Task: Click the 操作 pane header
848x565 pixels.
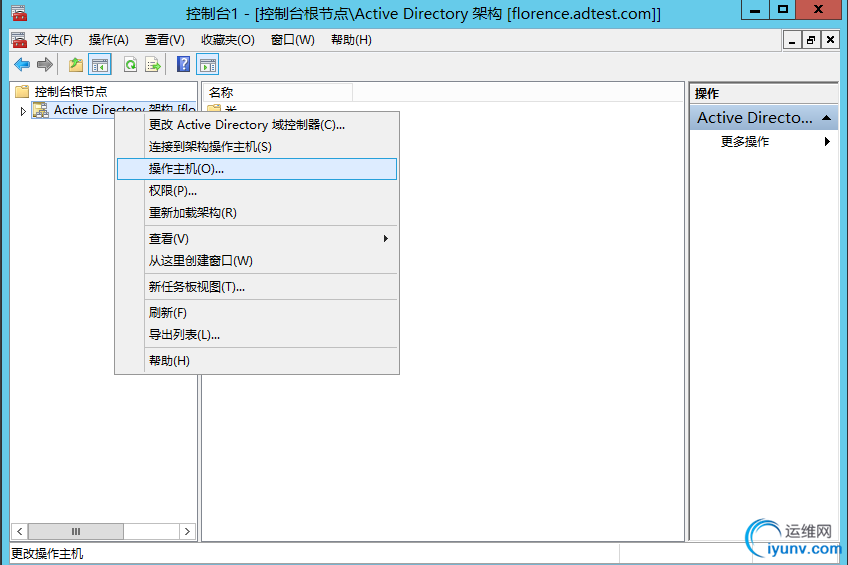Action: pos(764,94)
